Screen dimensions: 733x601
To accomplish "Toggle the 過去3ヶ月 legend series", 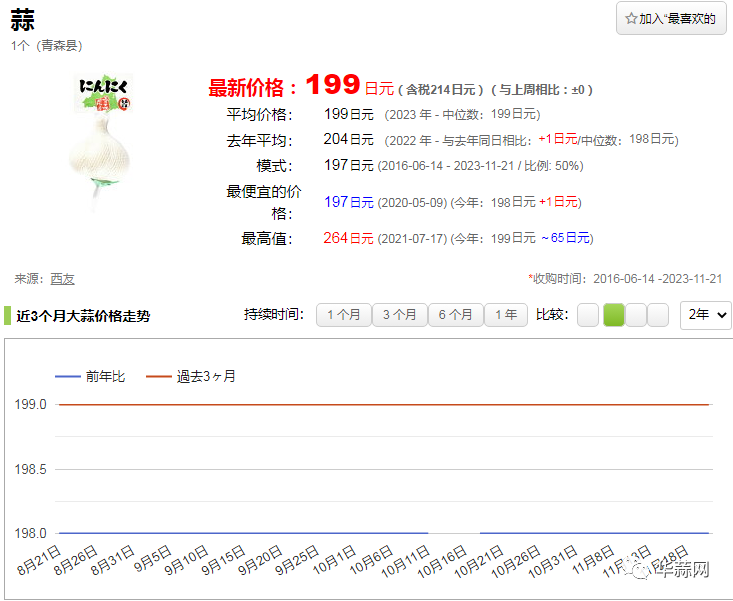I will pos(206,377).
